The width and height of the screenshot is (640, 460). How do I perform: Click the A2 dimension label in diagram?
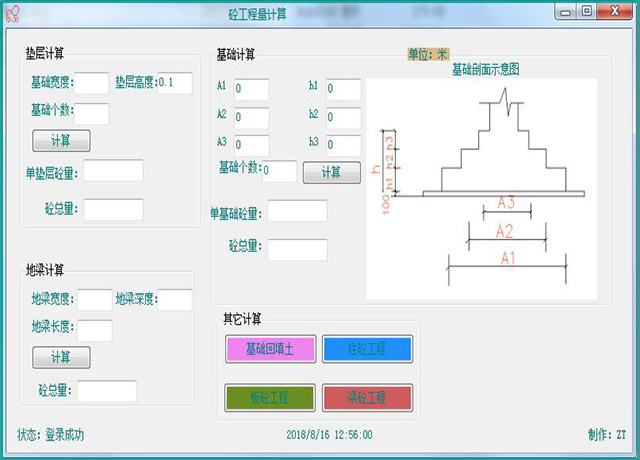(504, 231)
